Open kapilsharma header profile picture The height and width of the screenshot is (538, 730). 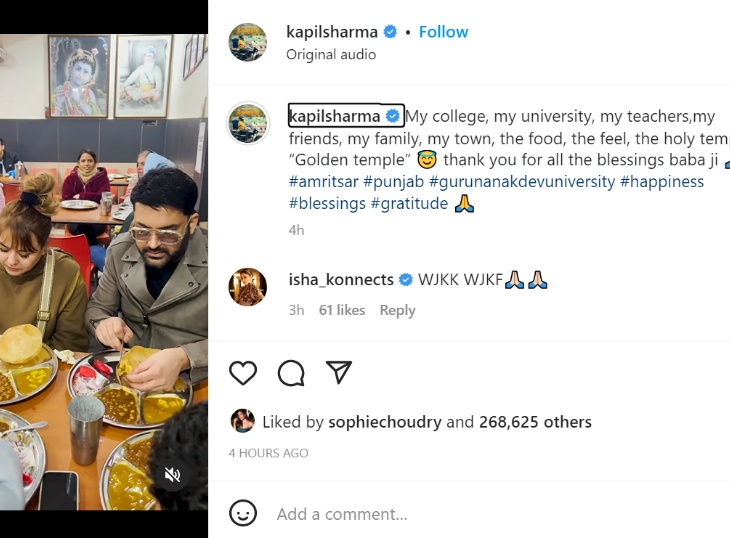[x=248, y=42]
